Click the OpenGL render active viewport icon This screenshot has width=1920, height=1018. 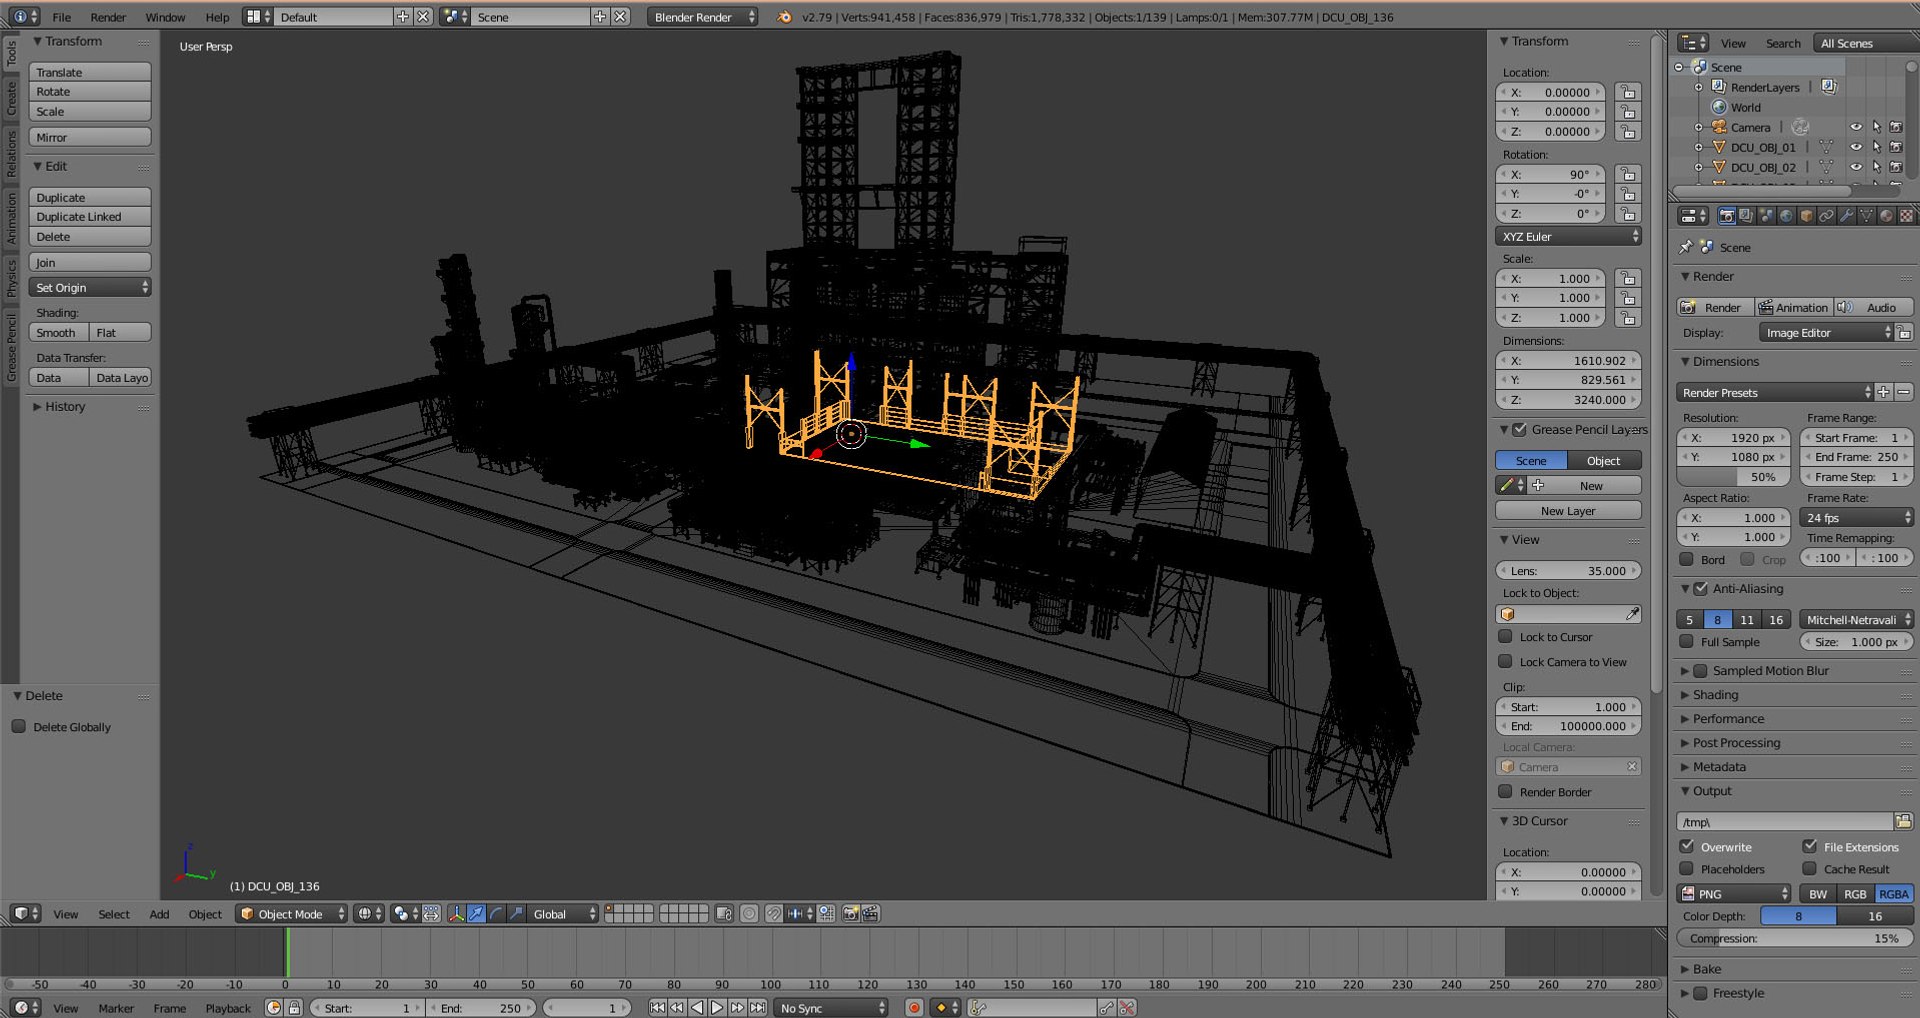[x=850, y=913]
